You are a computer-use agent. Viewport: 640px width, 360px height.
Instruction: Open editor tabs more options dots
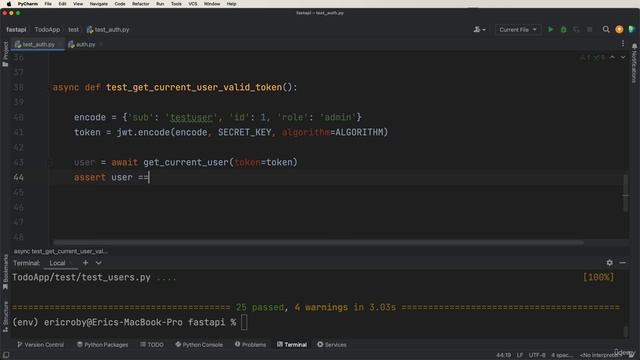click(x=623, y=44)
